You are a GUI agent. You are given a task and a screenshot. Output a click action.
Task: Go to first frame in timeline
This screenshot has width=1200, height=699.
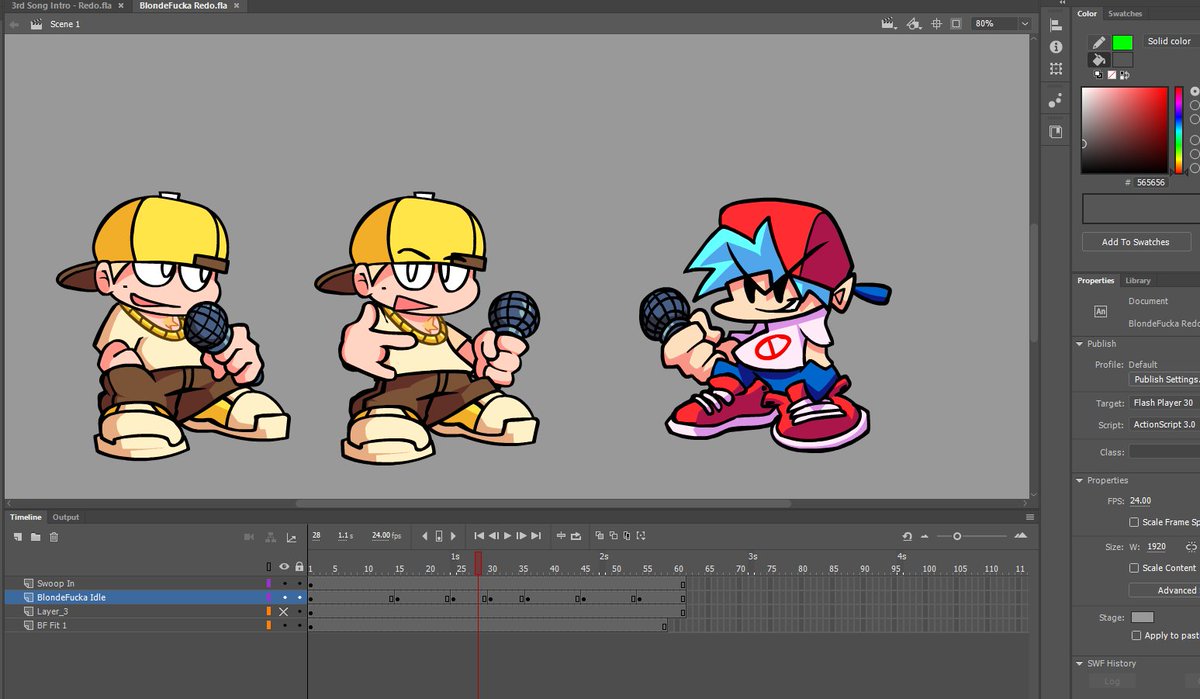[x=479, y=536]
